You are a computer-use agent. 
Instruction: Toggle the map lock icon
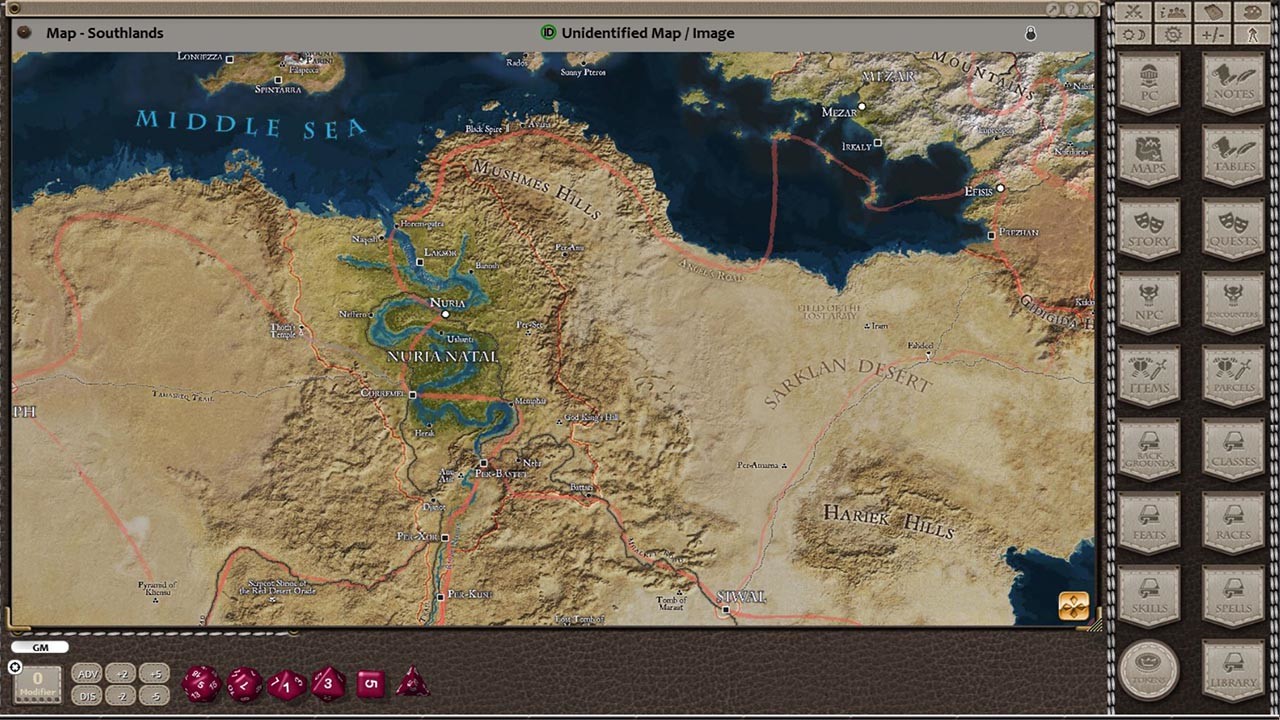click(x=1030, y=33)
